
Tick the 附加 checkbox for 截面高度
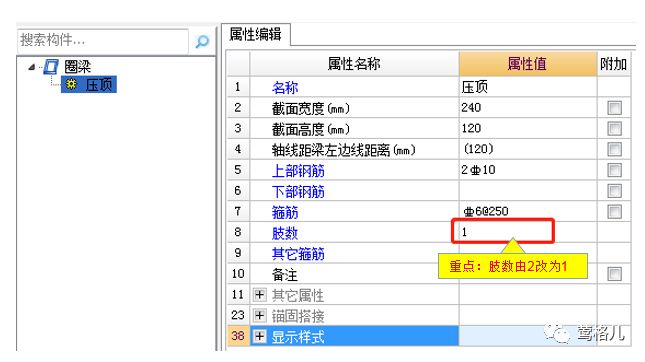614,129
